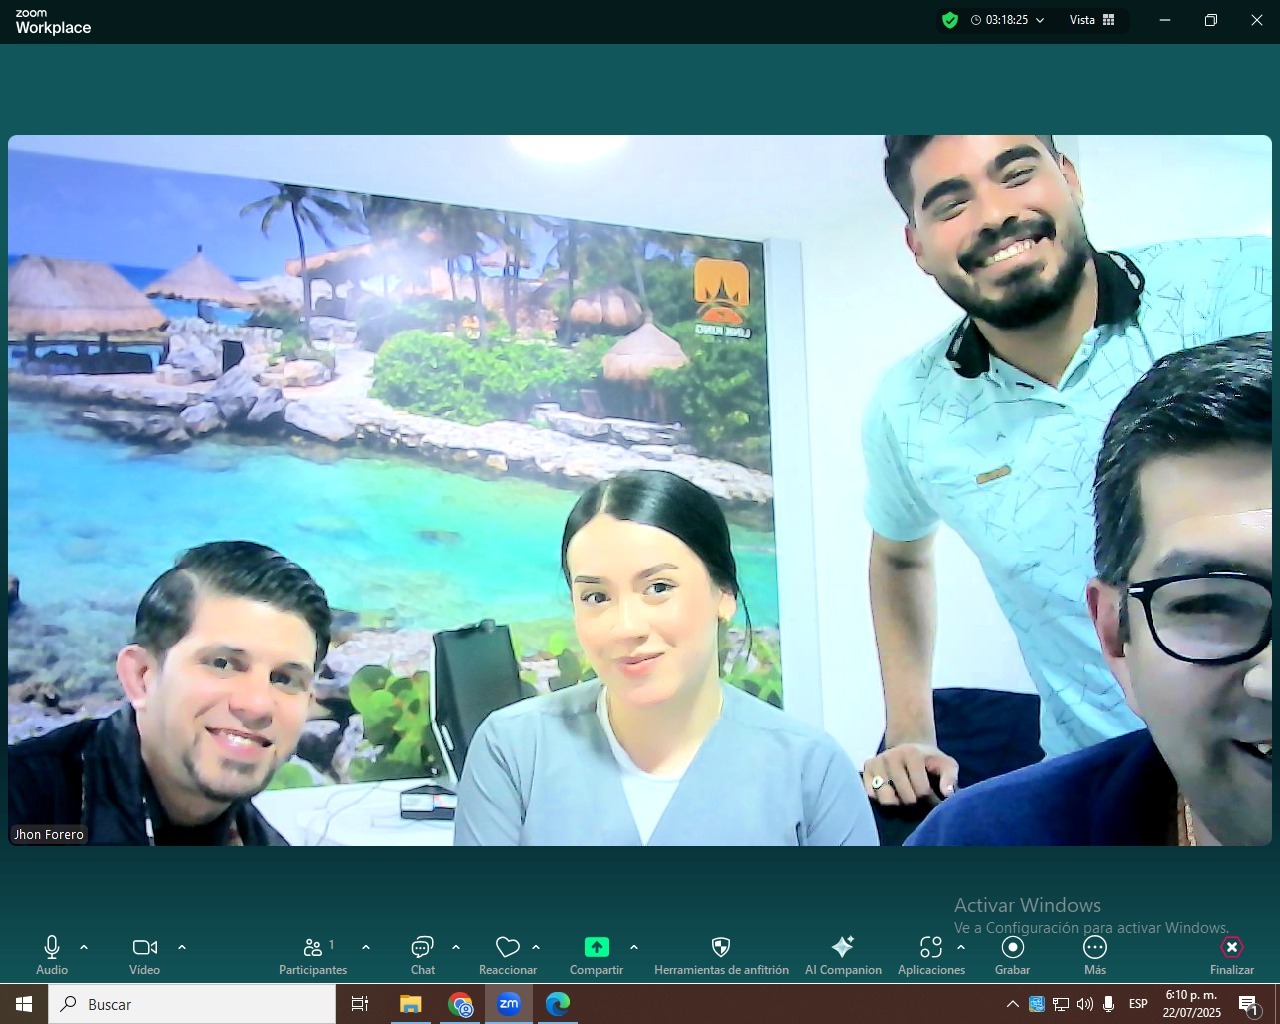Click the green encryption shield icon
The width and height of the screenshot is (1280, 1024).
click(x=950, y=20)
